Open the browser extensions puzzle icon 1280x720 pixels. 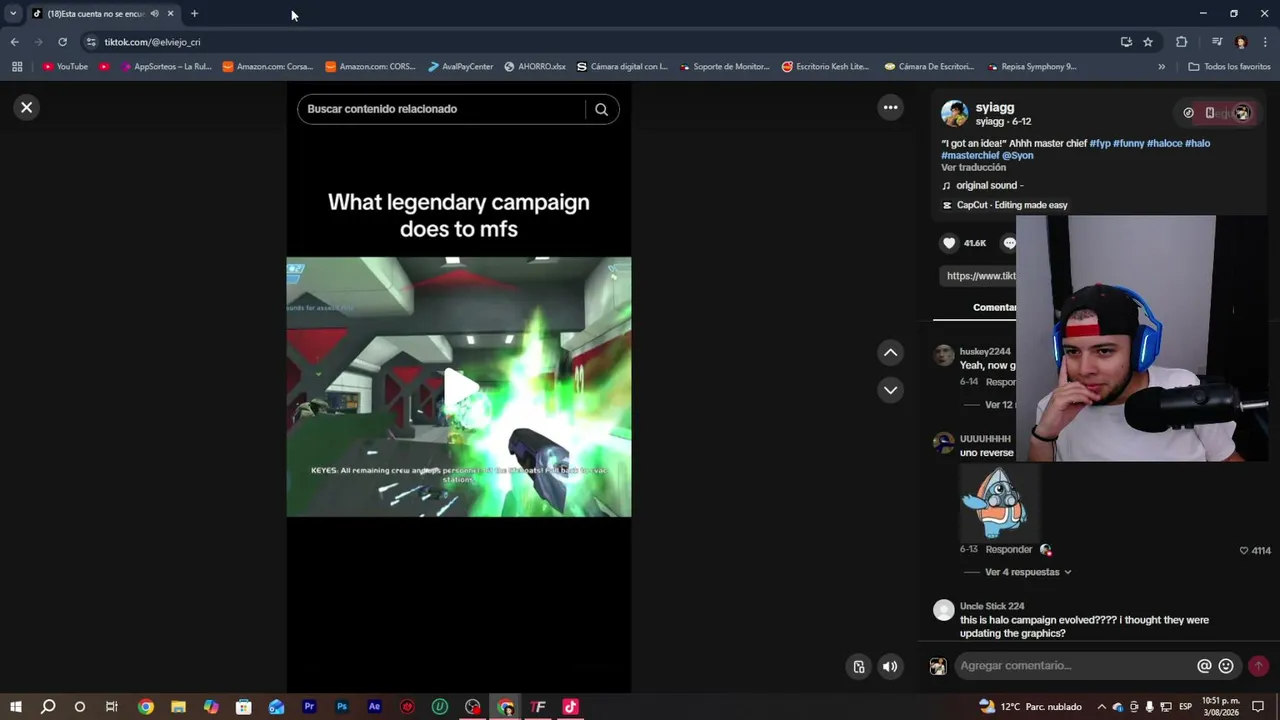pyautogui.click(x=1182, y=42)
